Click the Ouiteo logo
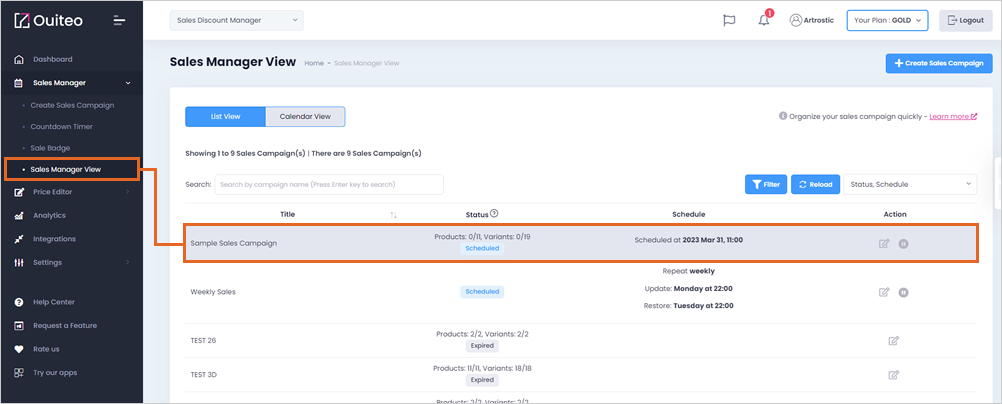The image size is (1002, 404). [48, 20]
